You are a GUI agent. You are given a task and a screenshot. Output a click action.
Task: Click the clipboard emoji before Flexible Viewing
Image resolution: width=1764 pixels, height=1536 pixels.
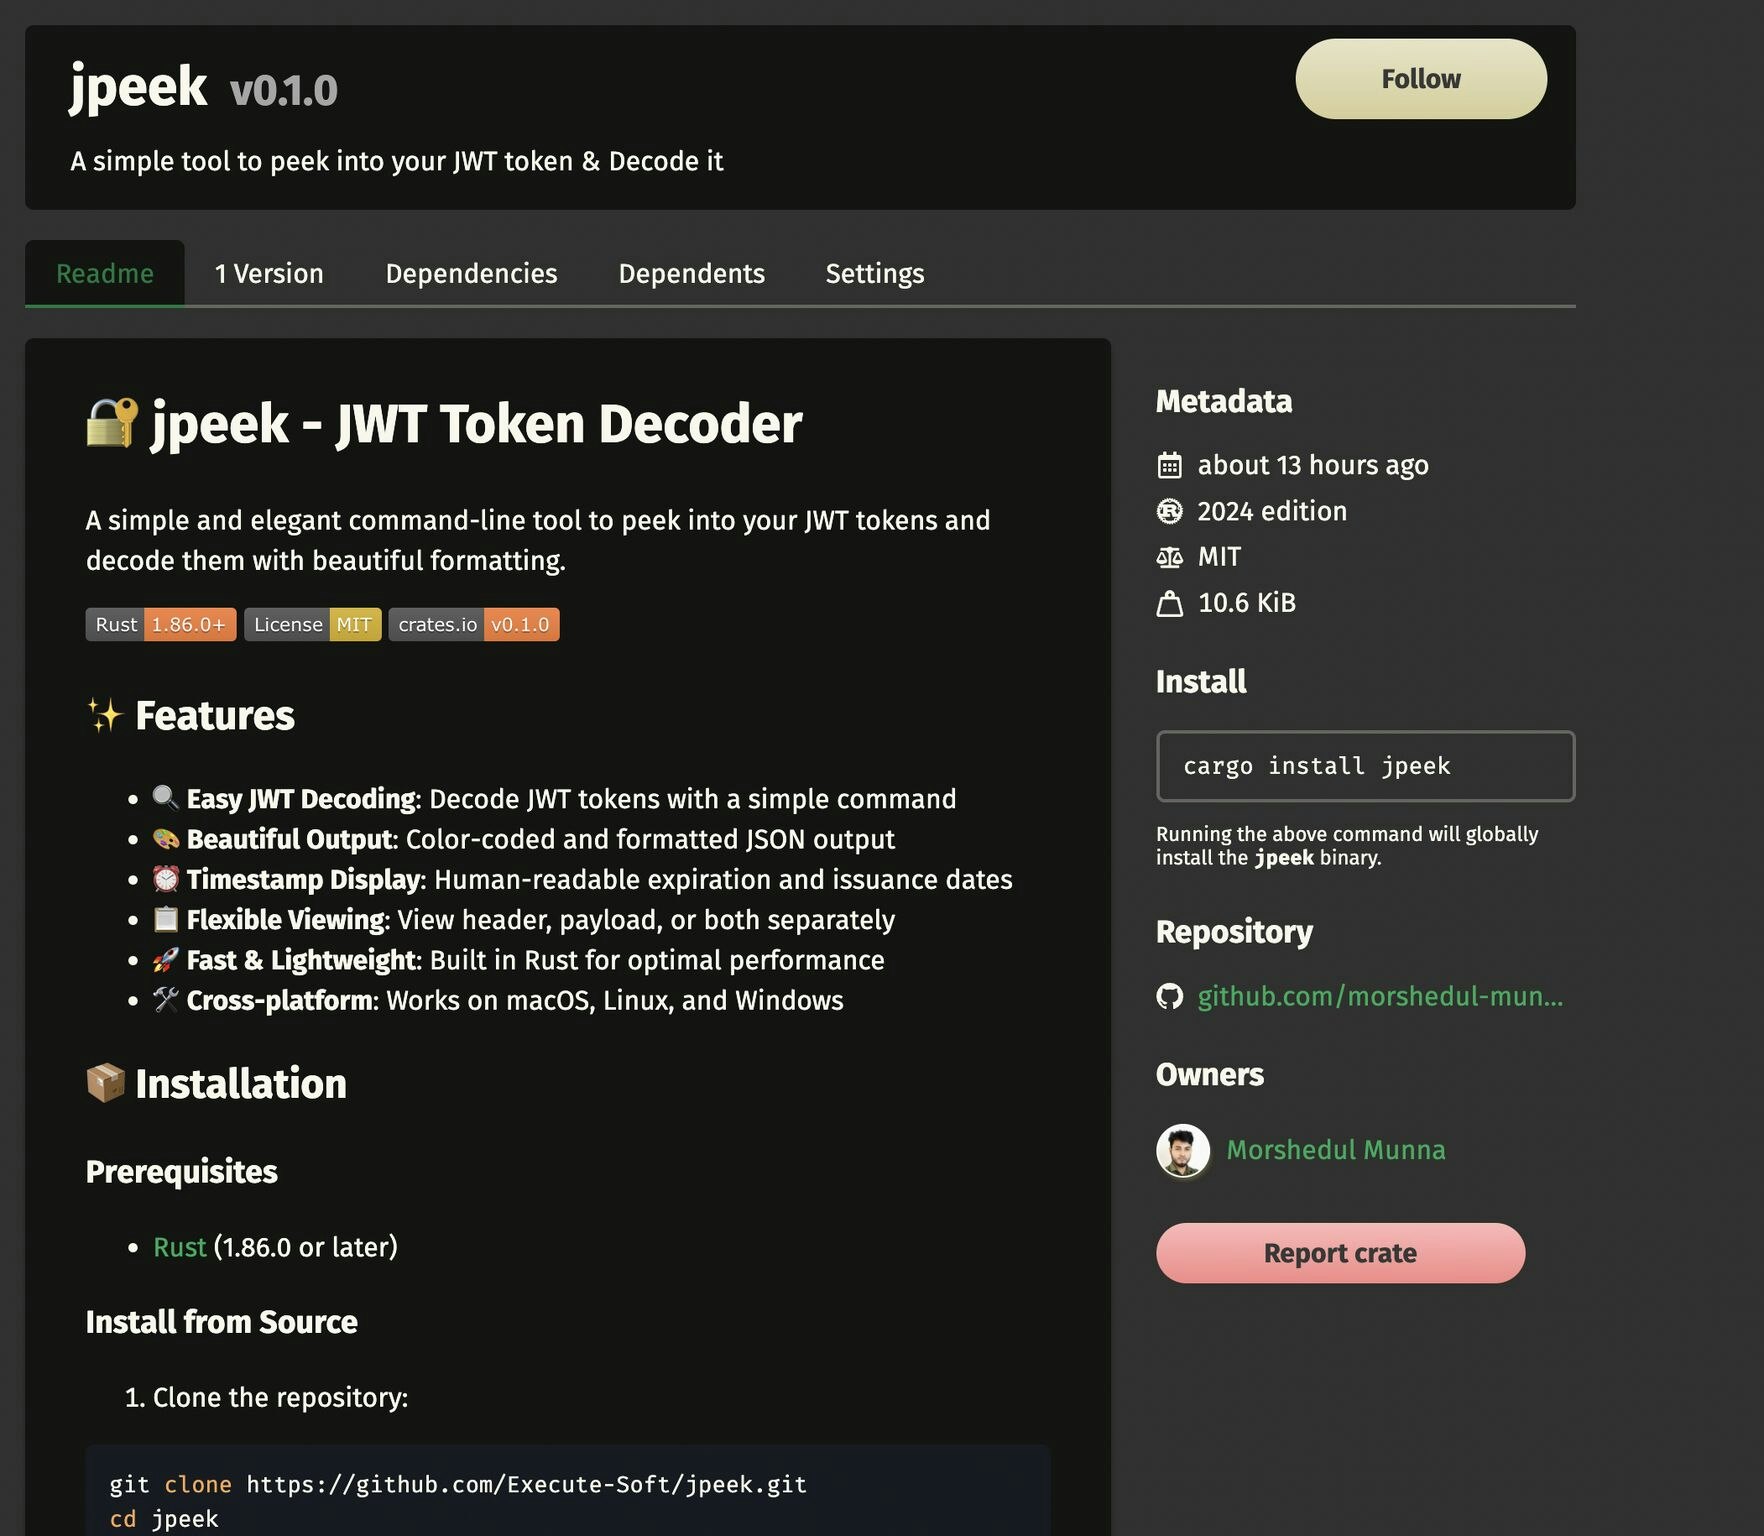tap(166, 919)
